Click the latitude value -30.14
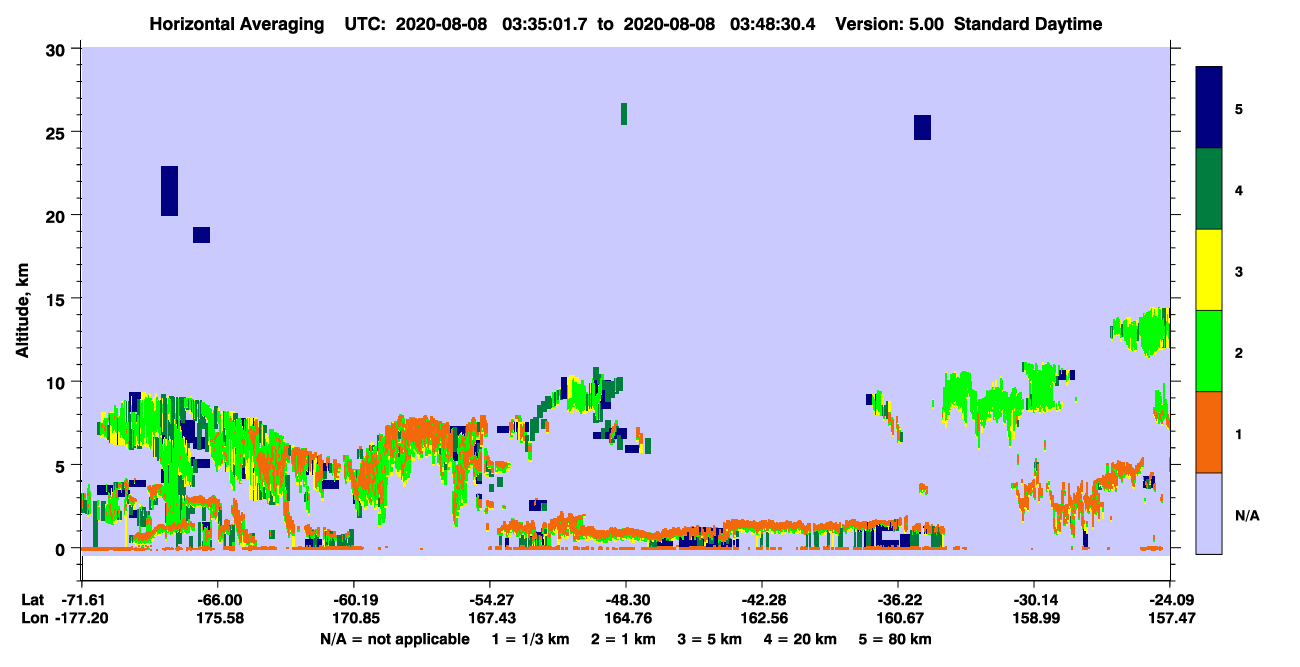This screenshot has width=1300, height=667. [x=1034, y=599]
